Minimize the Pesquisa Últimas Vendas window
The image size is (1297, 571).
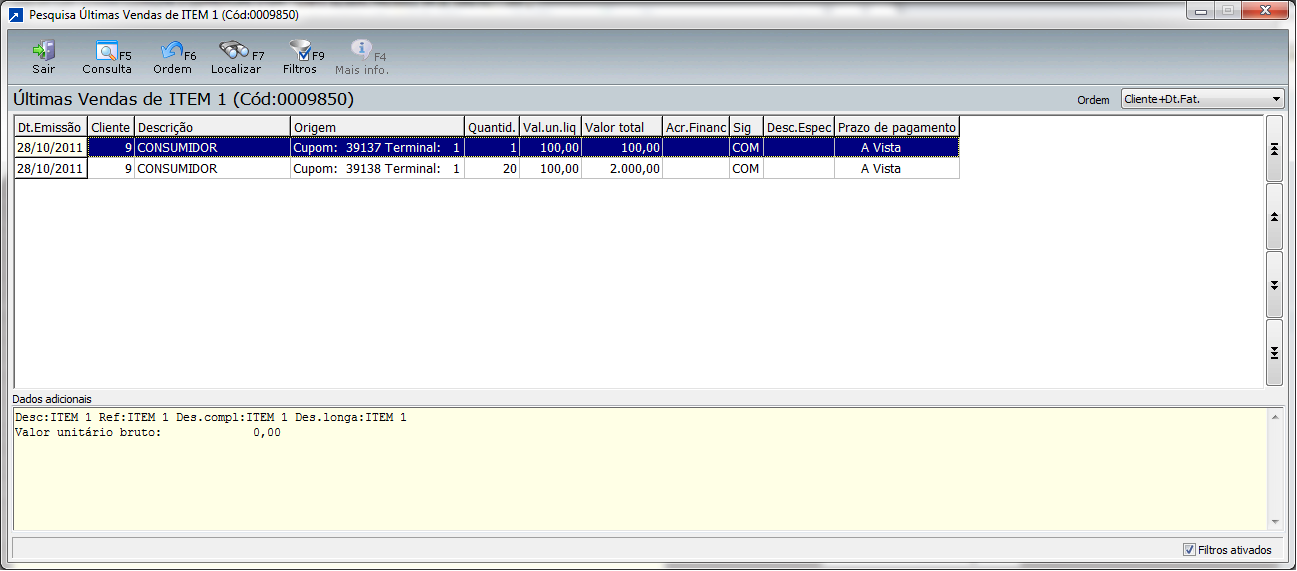[x=1200, y=11]
